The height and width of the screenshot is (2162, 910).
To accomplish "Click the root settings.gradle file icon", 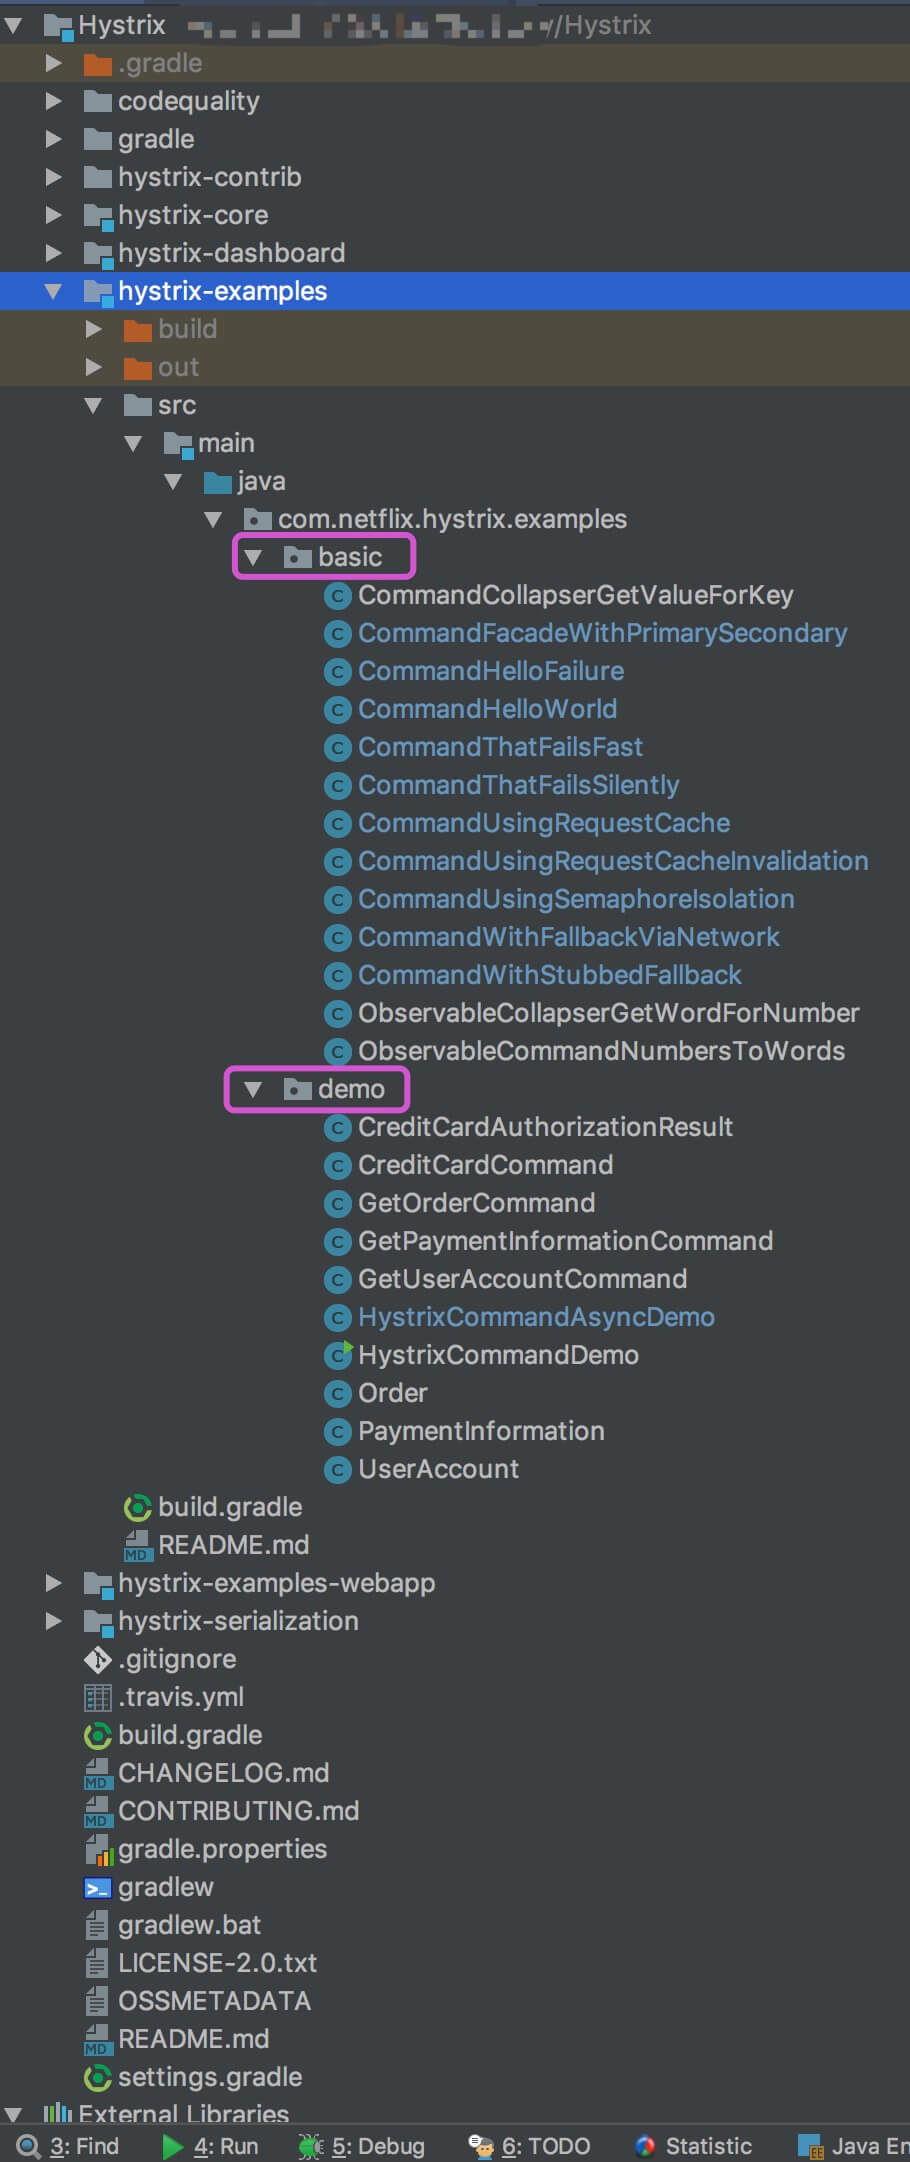I will (97, 2078).
